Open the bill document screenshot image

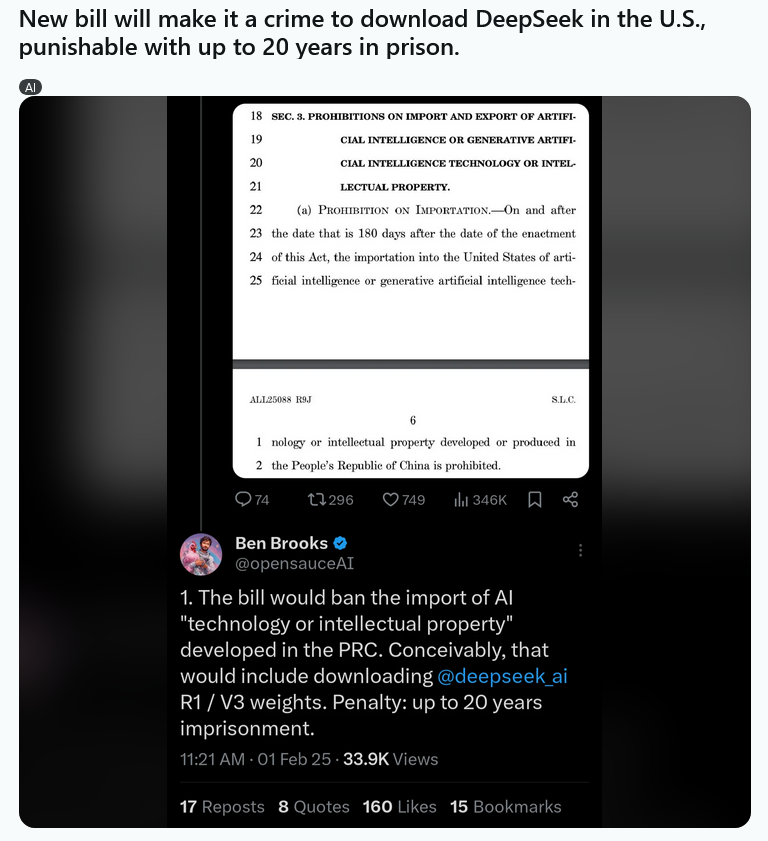410,290
